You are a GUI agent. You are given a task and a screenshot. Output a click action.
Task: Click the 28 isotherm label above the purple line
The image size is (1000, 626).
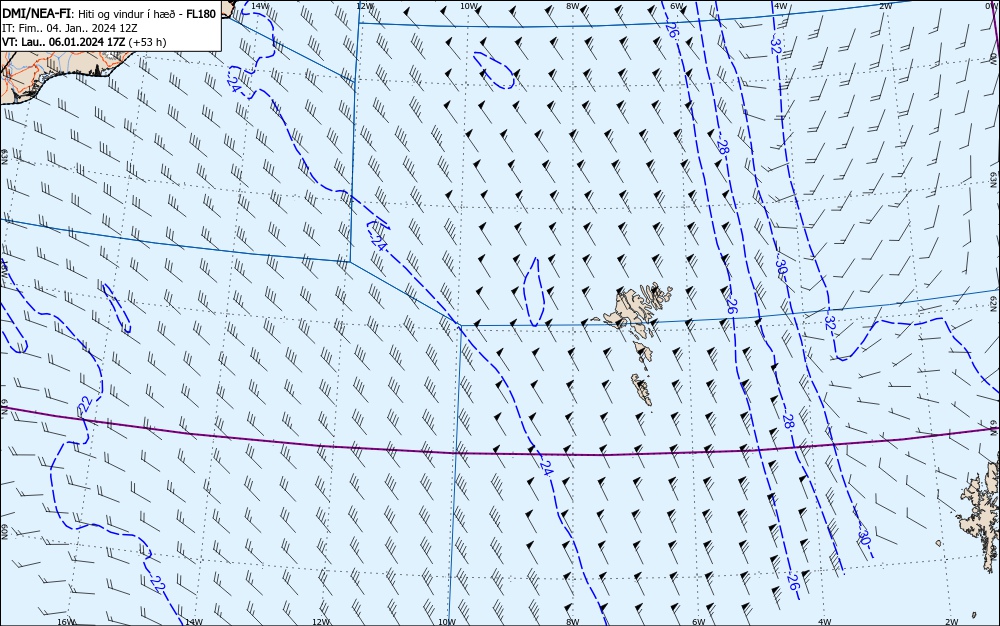[788, 421]
